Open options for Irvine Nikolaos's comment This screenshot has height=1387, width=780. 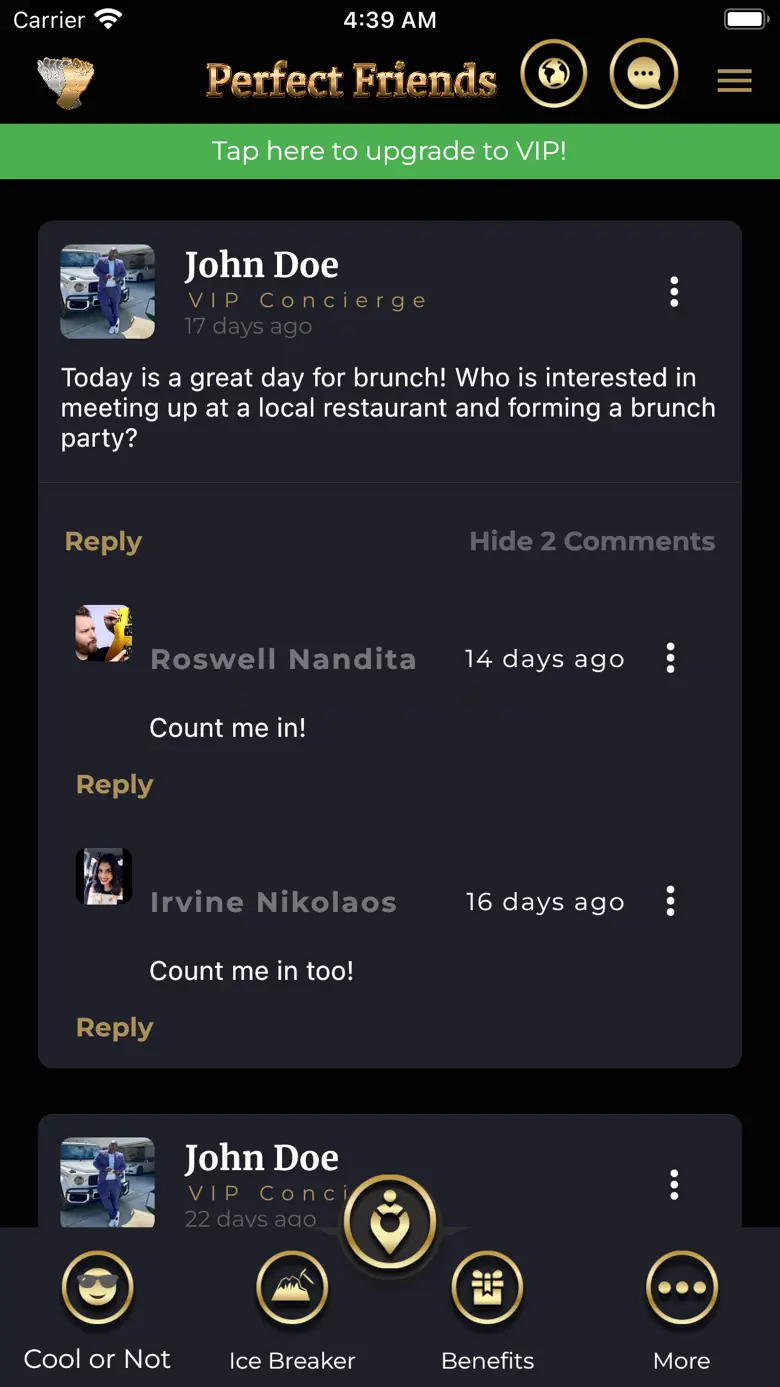click(x=670, y=901)
